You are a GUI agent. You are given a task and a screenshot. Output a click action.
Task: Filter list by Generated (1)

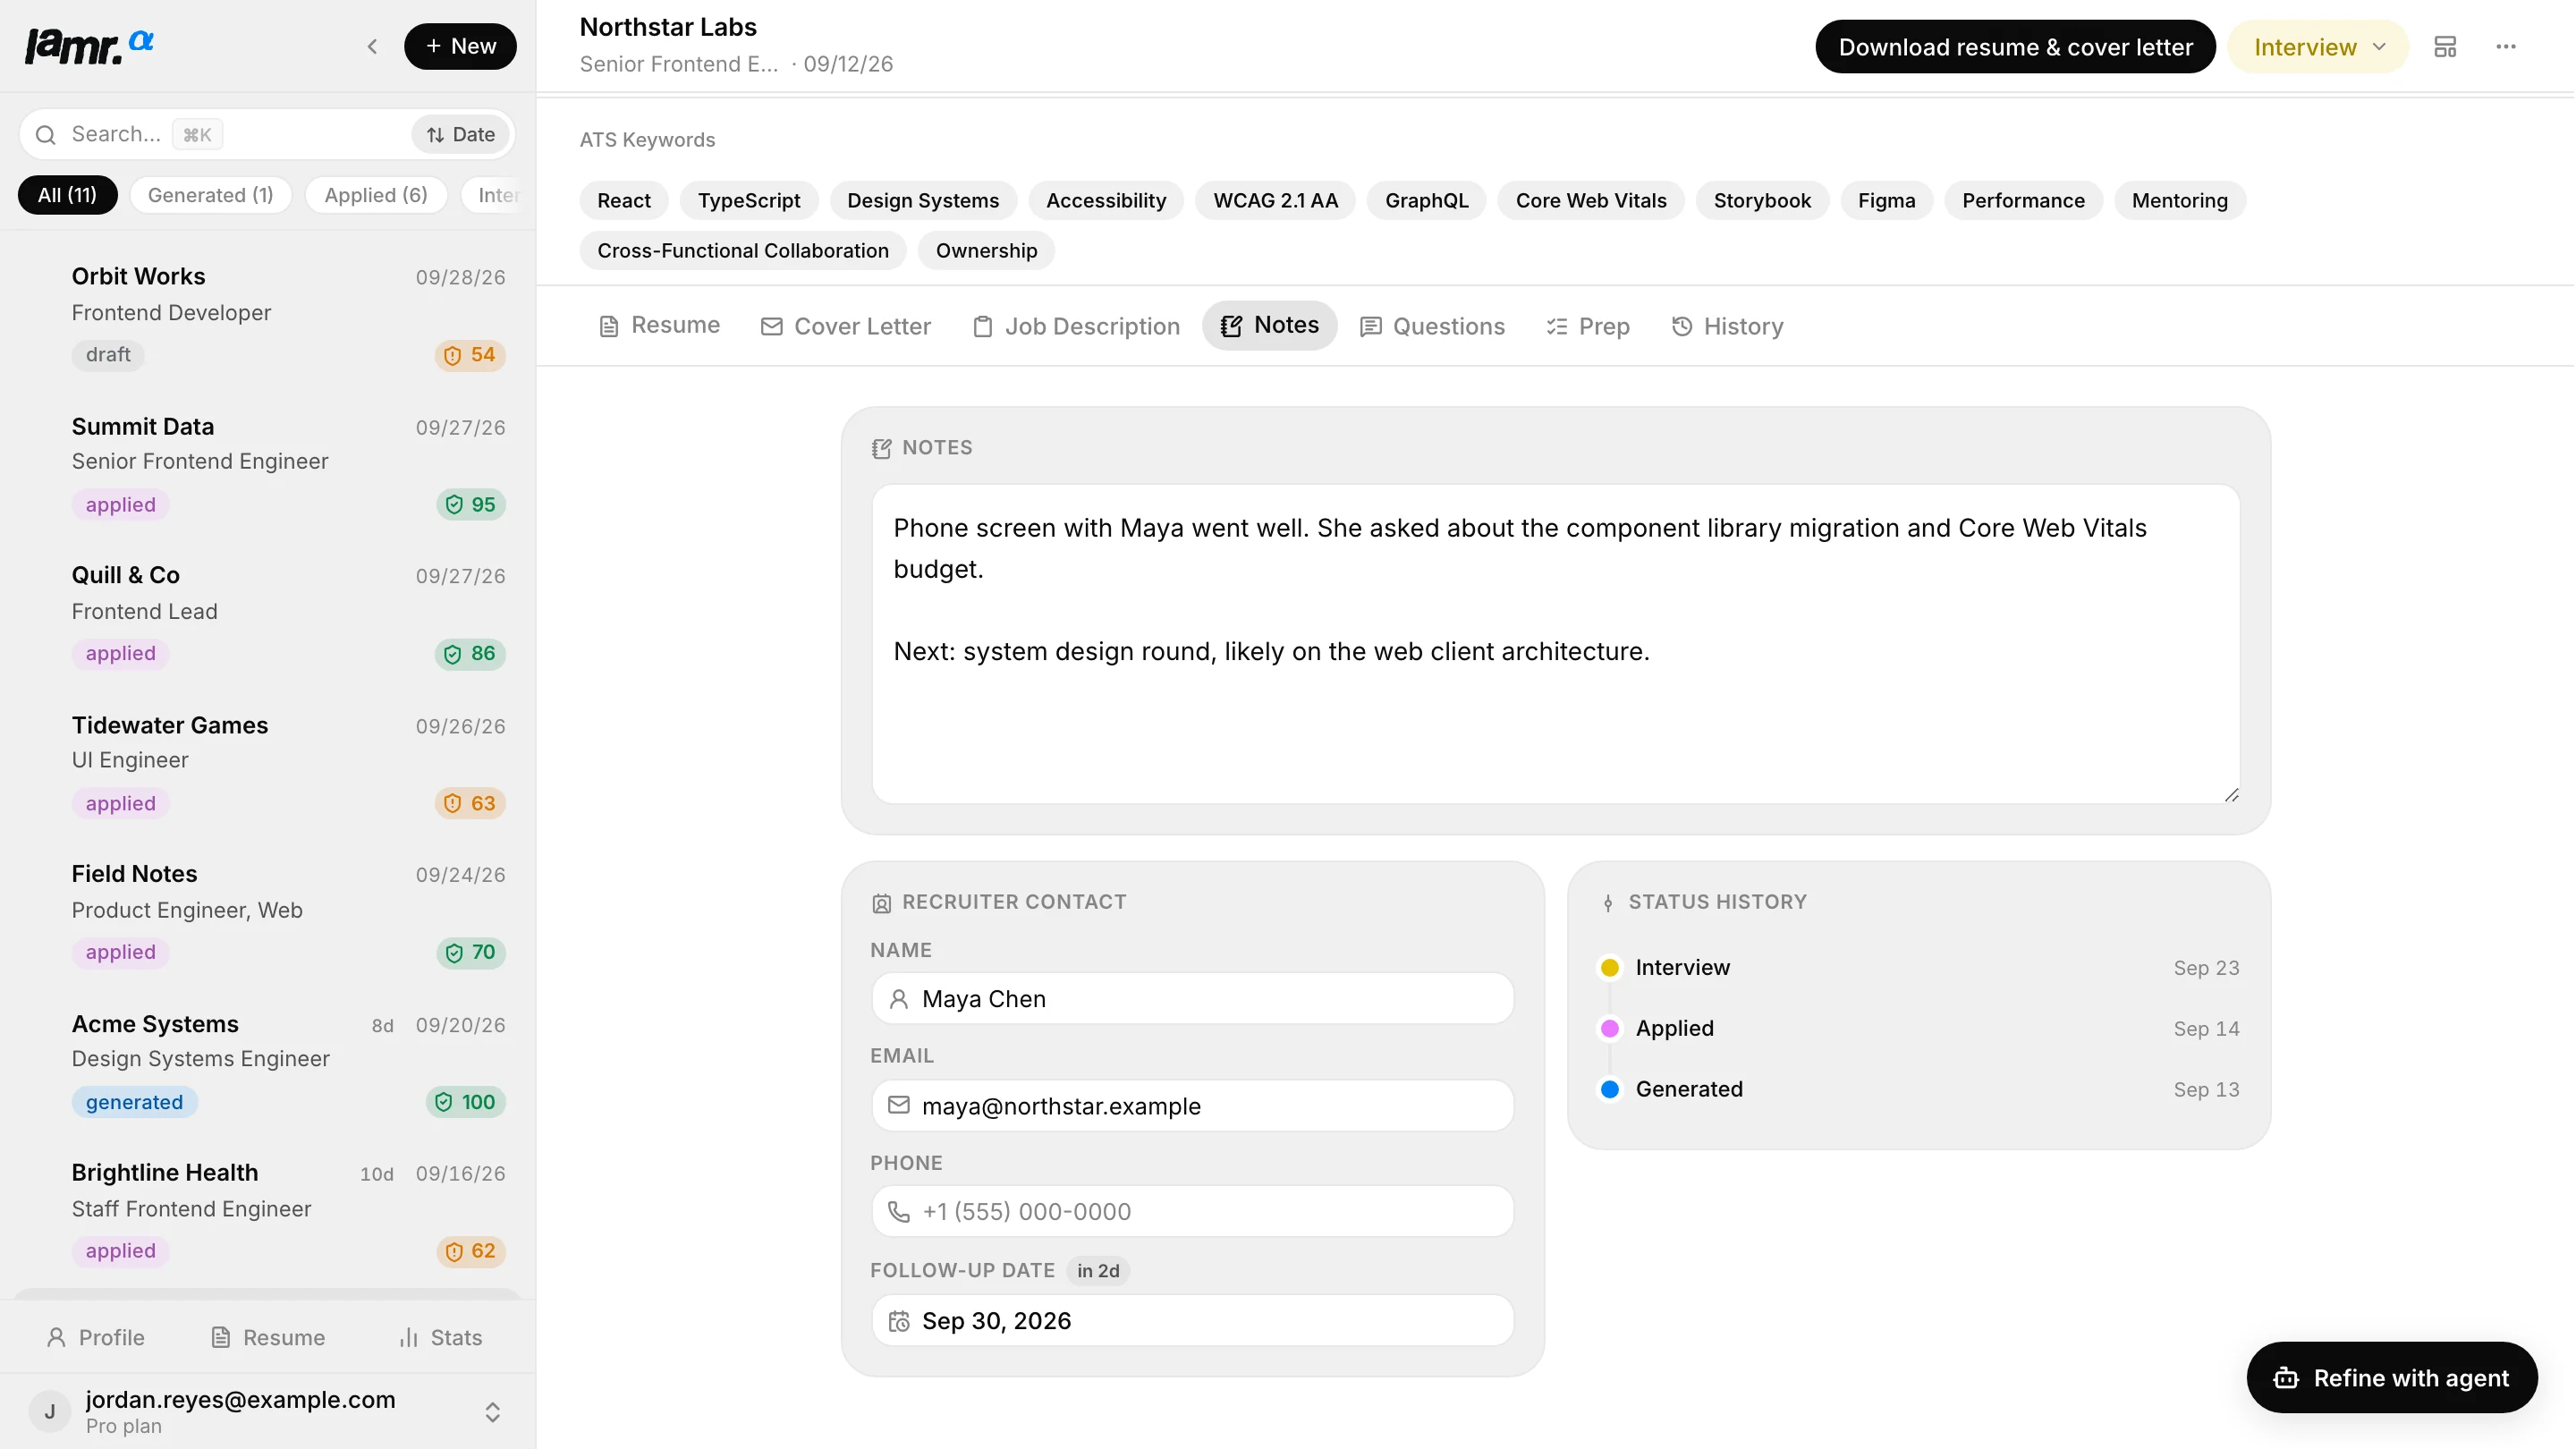click(210, 195)
